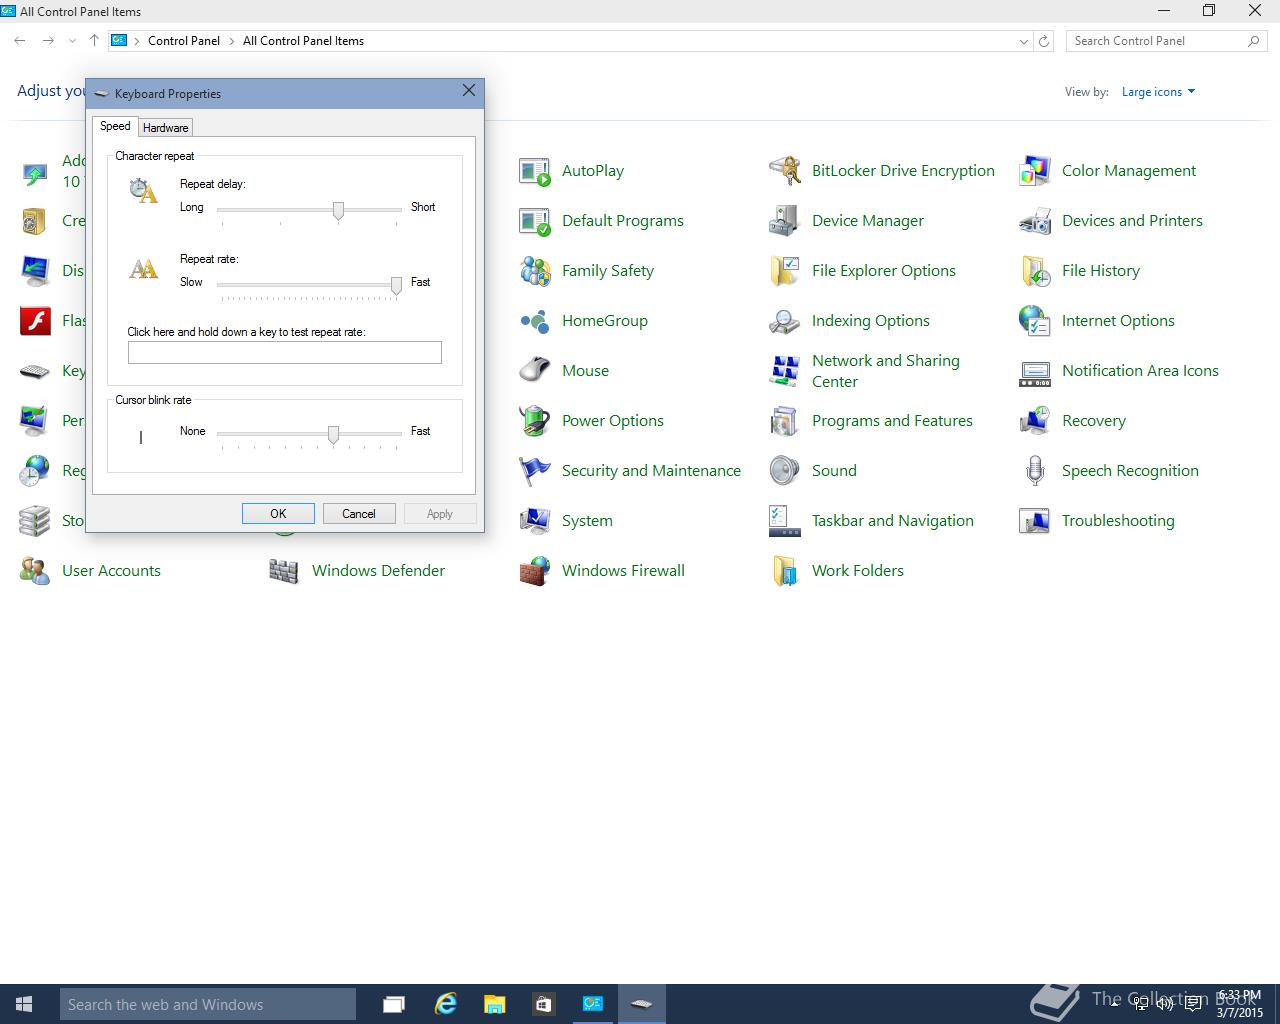Open the Work Folders icon
Screen dimensions: 1280x1024
(x=785, y=571)
